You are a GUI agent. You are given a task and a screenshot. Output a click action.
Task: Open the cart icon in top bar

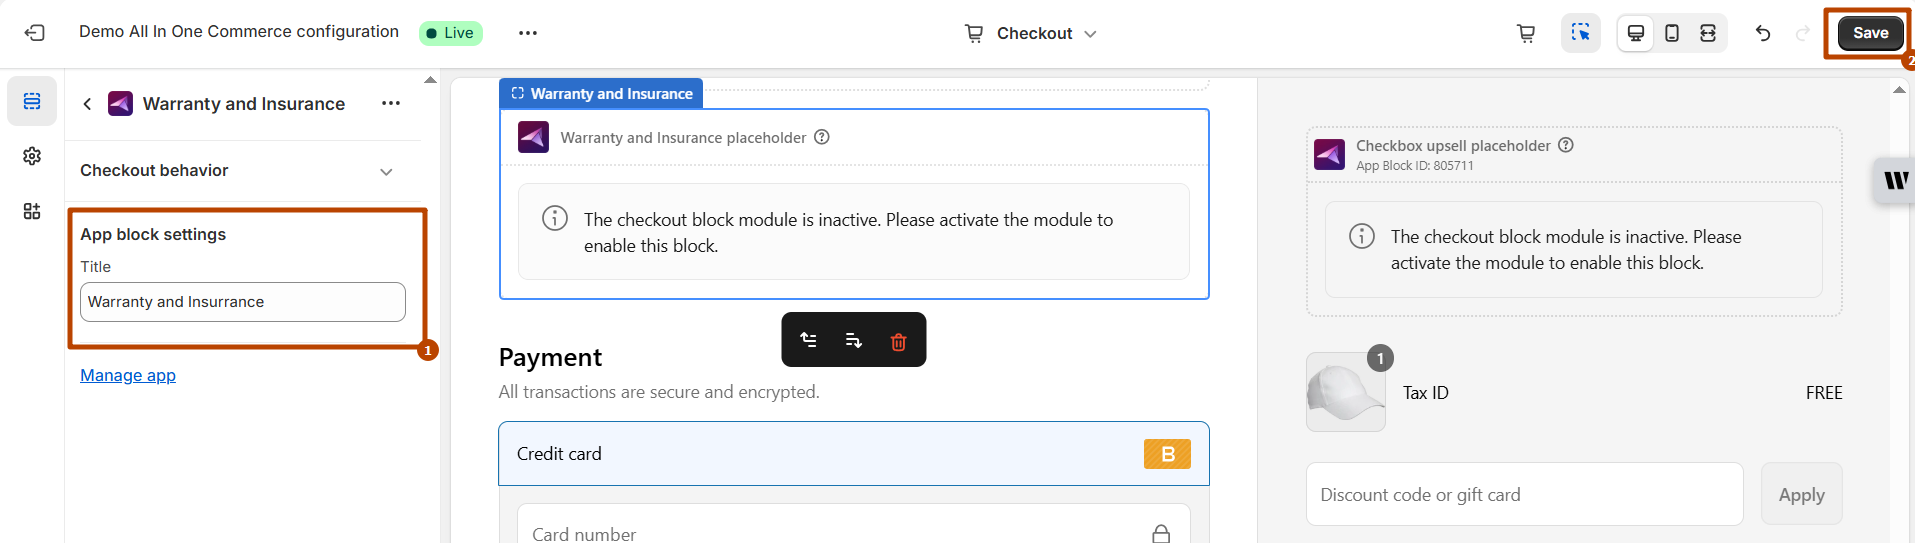(1526, 33)
